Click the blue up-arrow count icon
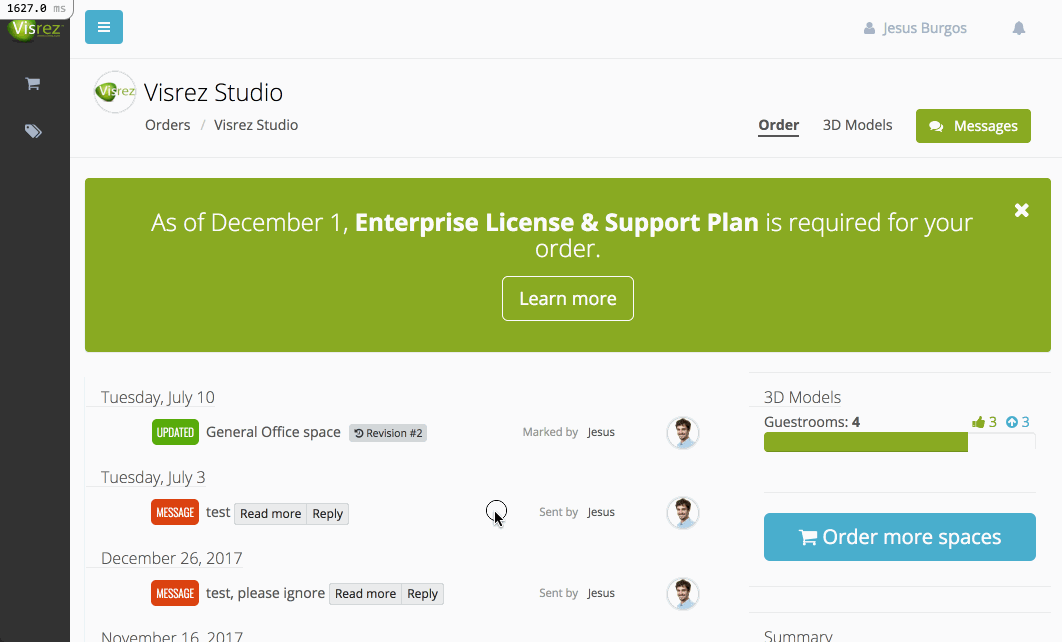Screen dimensions: 1062x642 [x=1012, y=422]
